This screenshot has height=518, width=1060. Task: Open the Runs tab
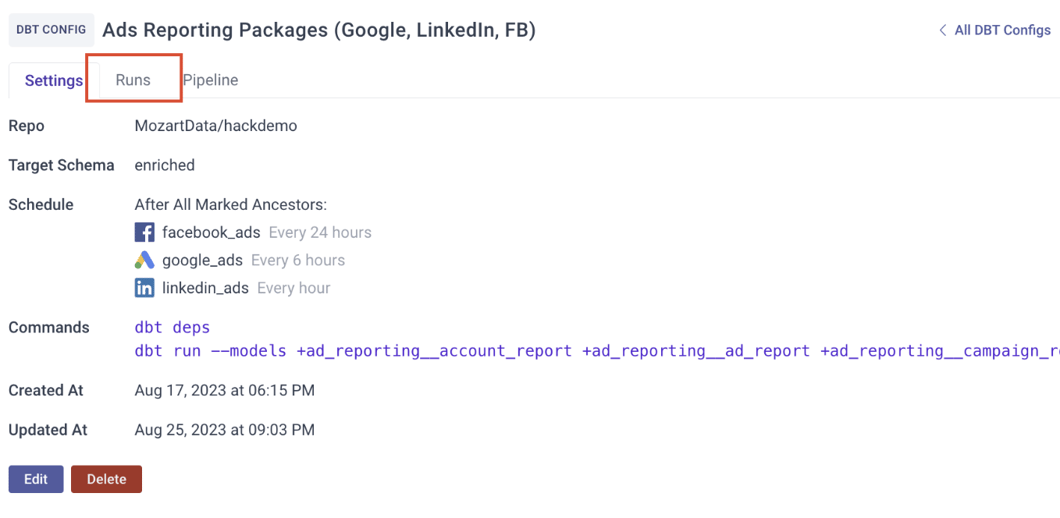[x=133, y=80]
